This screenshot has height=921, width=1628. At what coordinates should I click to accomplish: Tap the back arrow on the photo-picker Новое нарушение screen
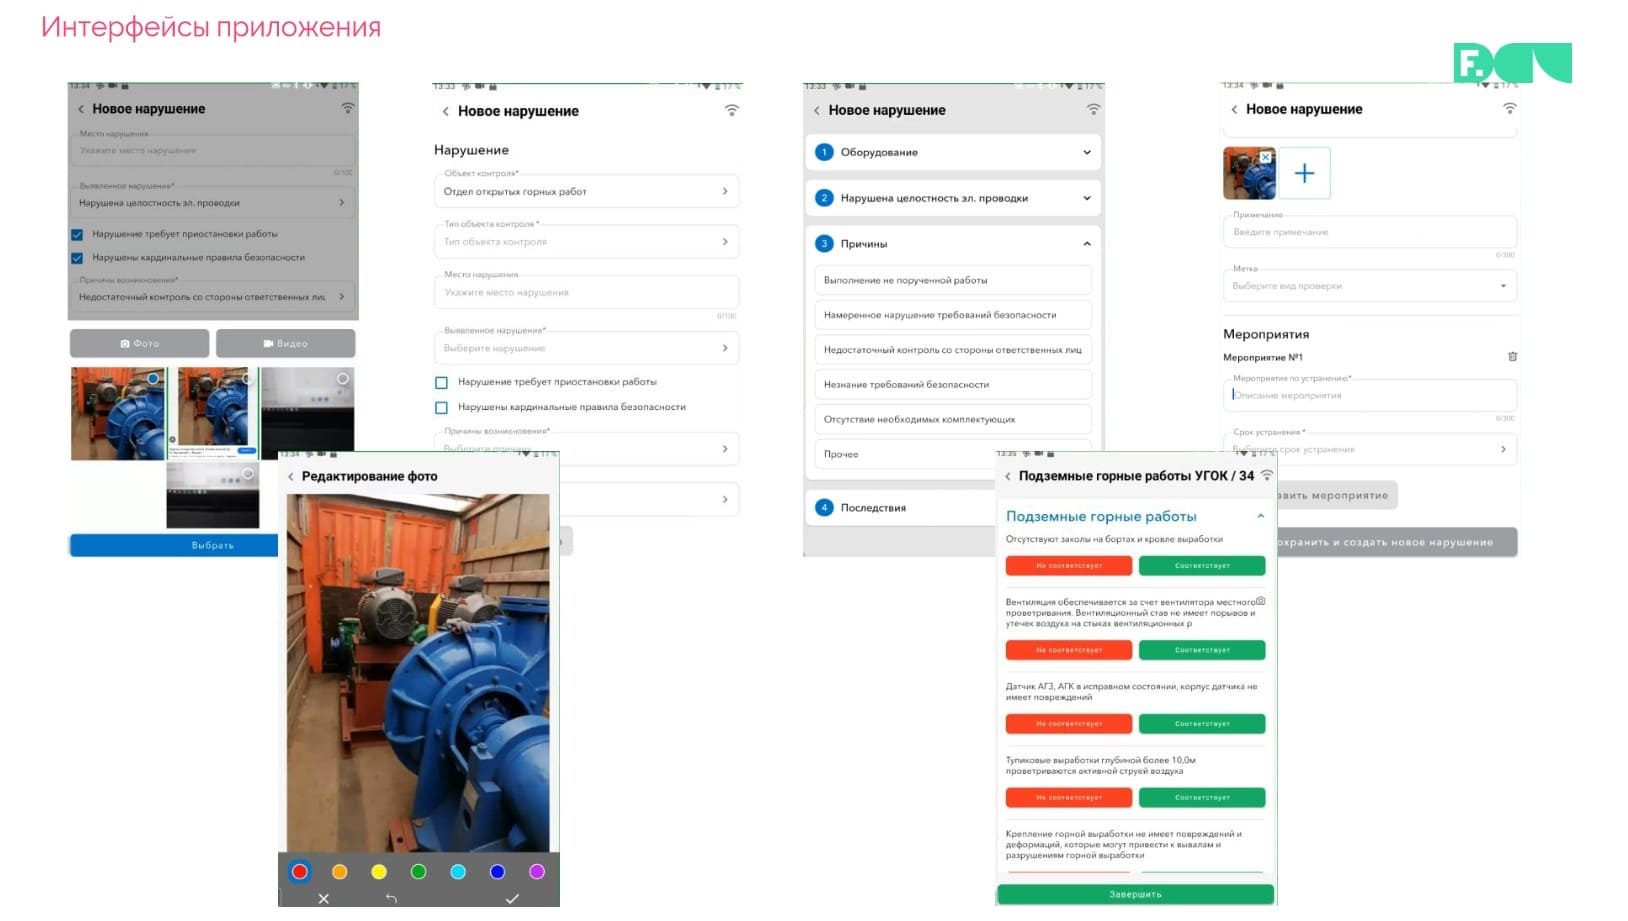[81, 109]
